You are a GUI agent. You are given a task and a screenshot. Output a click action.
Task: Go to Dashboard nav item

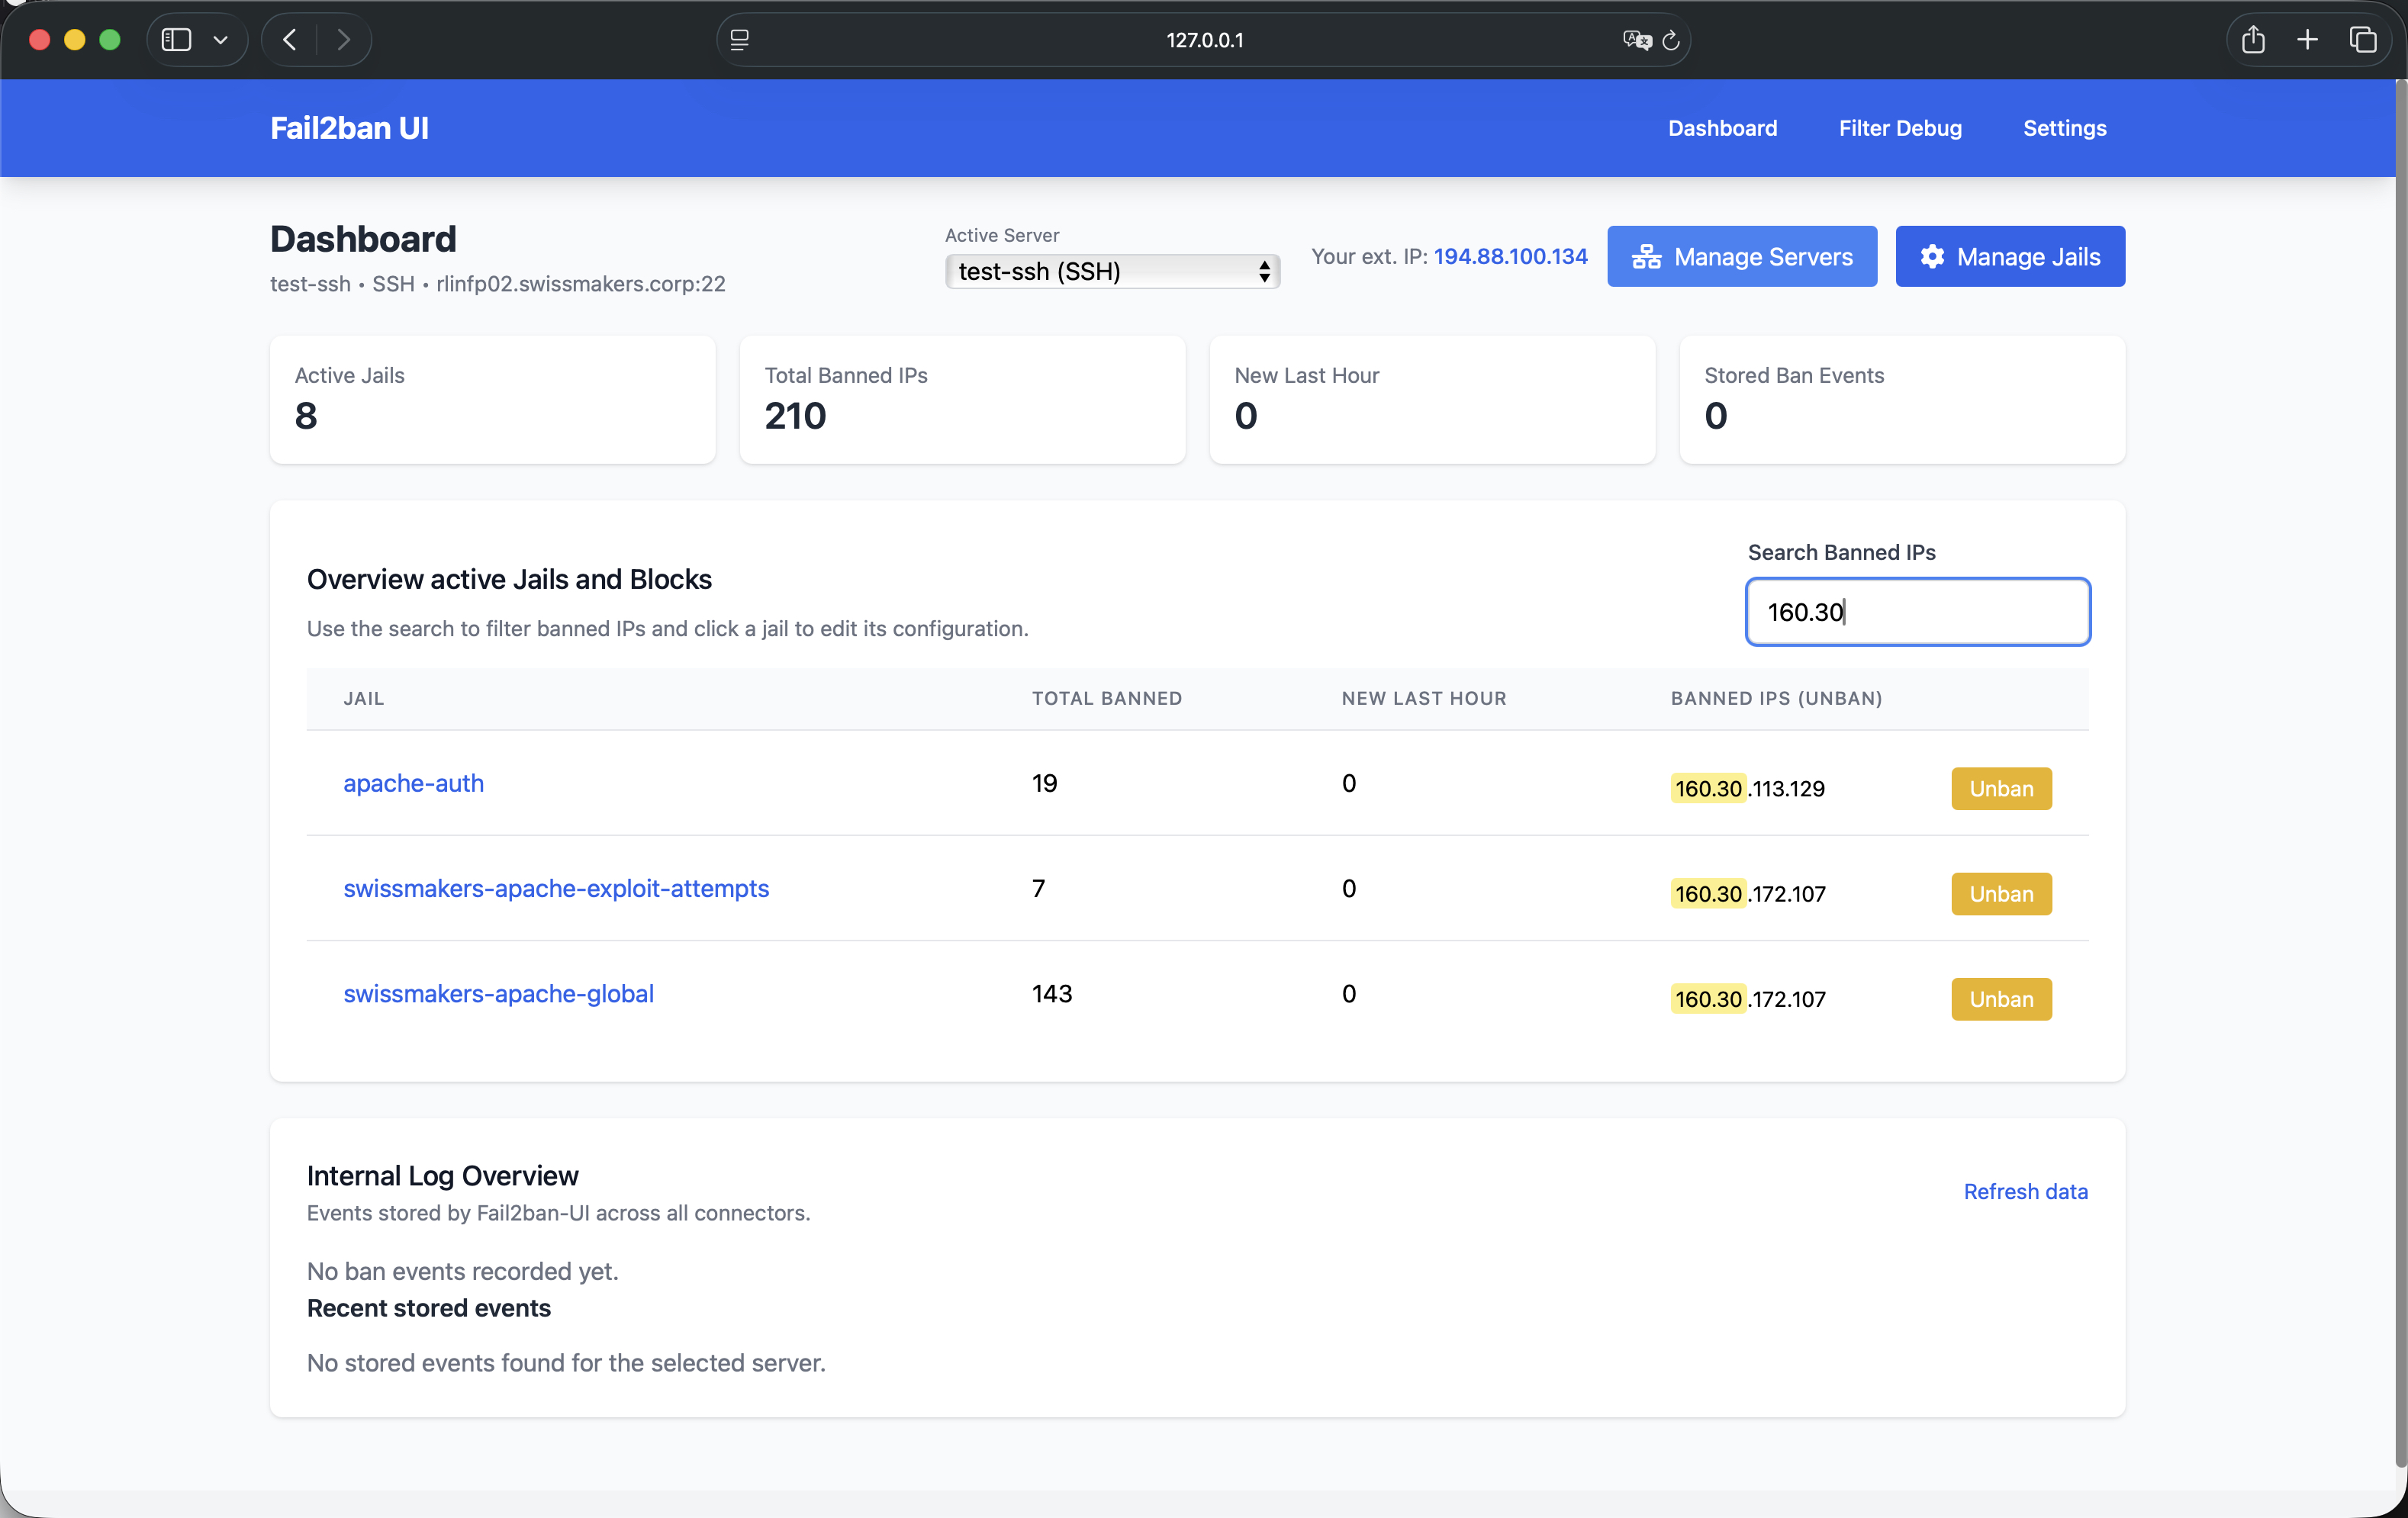[x=1722, y=128]
